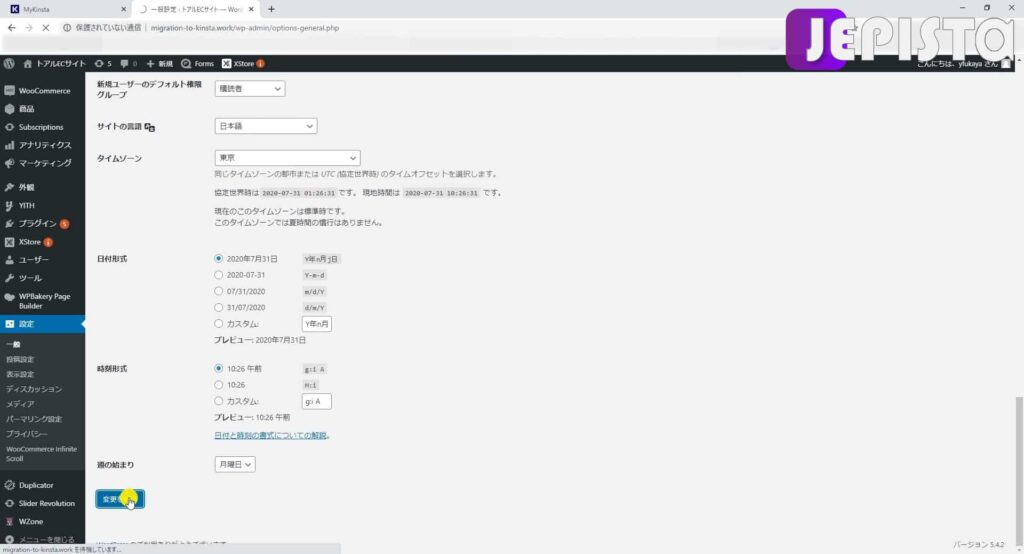Screen dimensions: 1024x554
Task: Click the アナリティクス bar chart icon
Action: tap(9, 145)
